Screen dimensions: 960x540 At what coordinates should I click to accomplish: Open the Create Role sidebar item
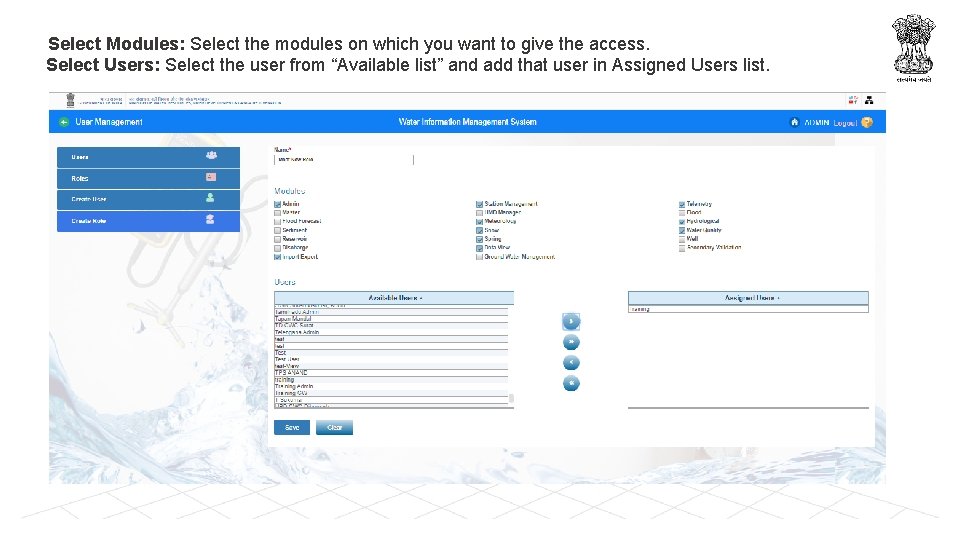pyautogui.click(x=148, y=221)
